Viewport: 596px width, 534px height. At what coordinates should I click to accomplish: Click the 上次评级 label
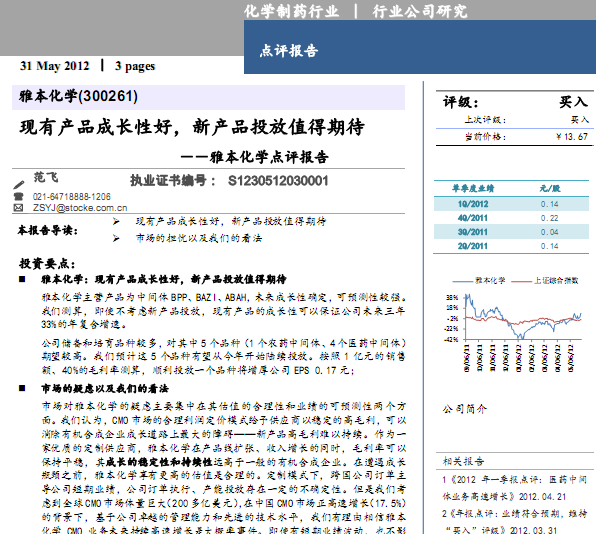pos(485,120)
